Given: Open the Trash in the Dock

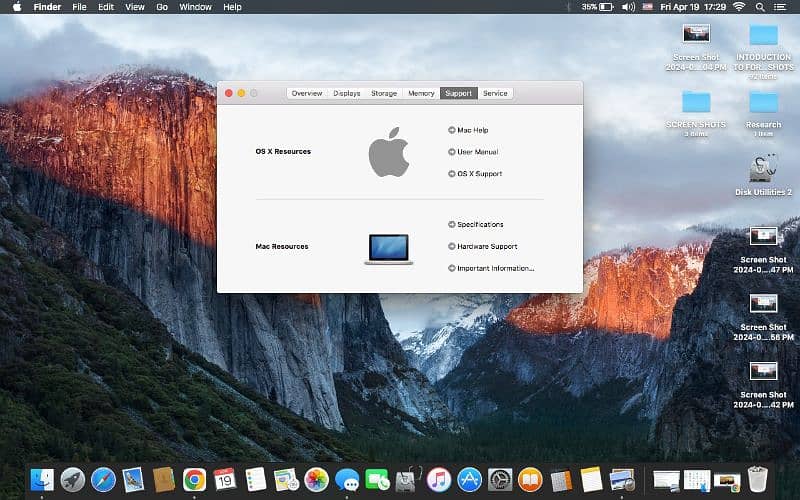Looking at the screenshot, I should [757, 480].
